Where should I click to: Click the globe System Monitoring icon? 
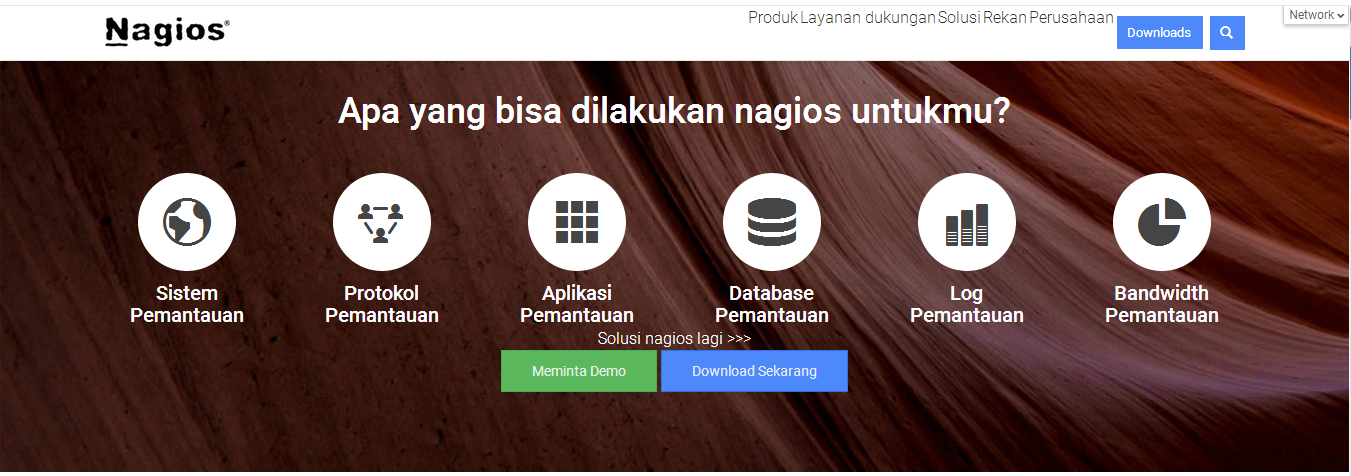tap(187, 222)
